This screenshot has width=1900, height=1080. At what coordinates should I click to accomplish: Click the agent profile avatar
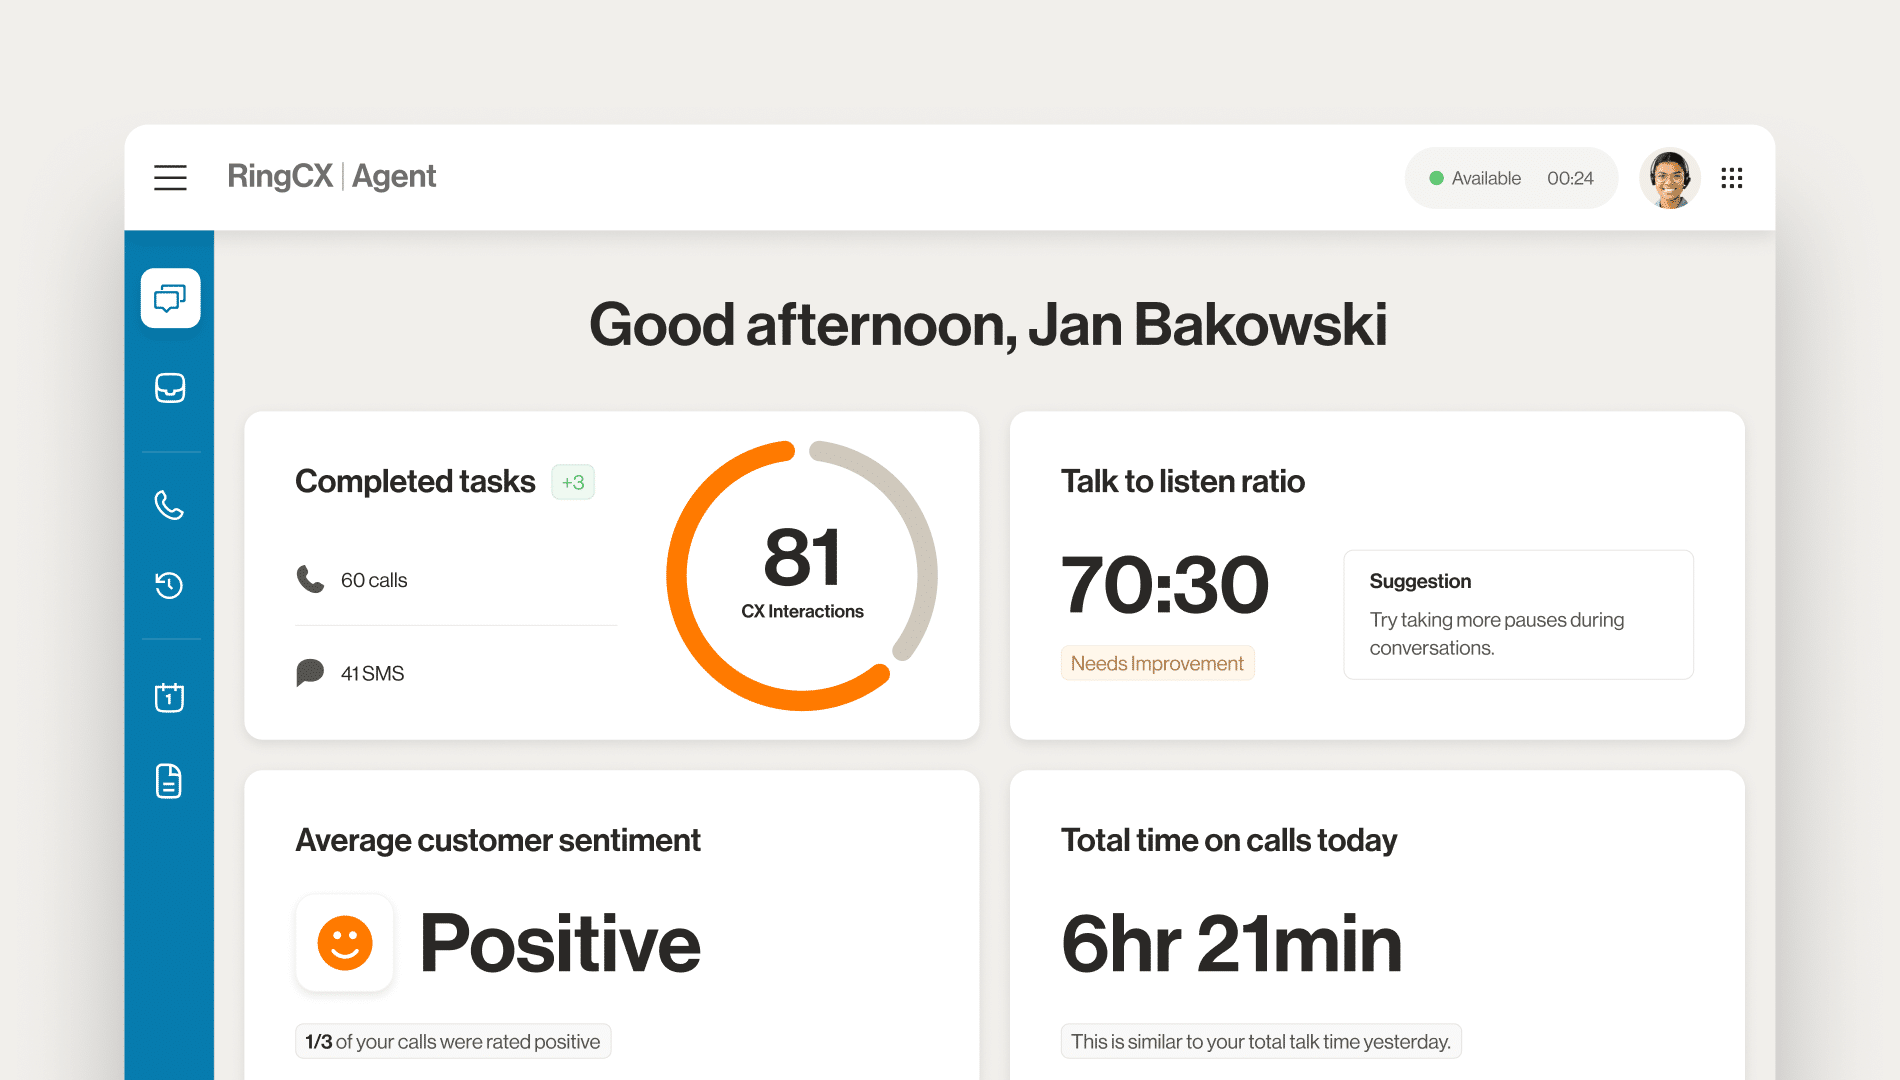pos(1669,178)
